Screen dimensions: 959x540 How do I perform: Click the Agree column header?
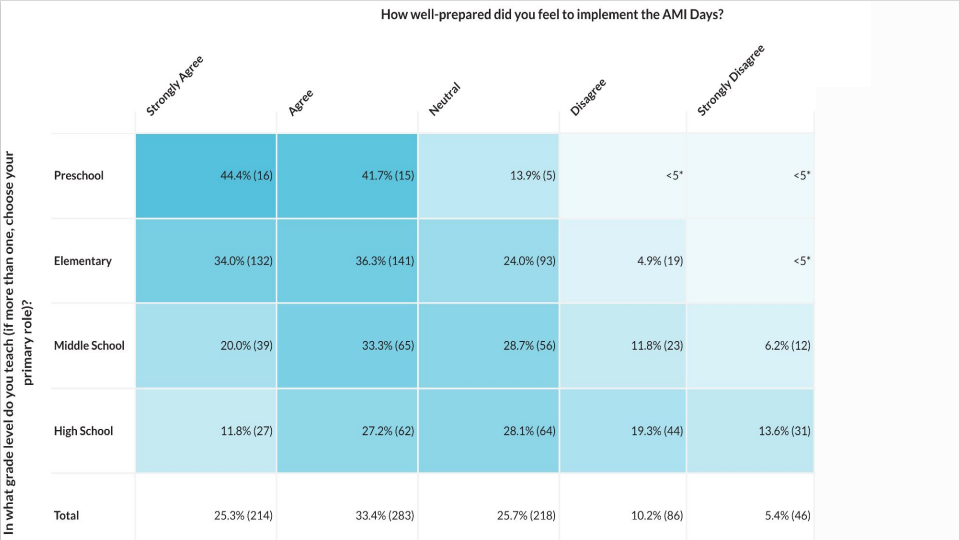301,102
